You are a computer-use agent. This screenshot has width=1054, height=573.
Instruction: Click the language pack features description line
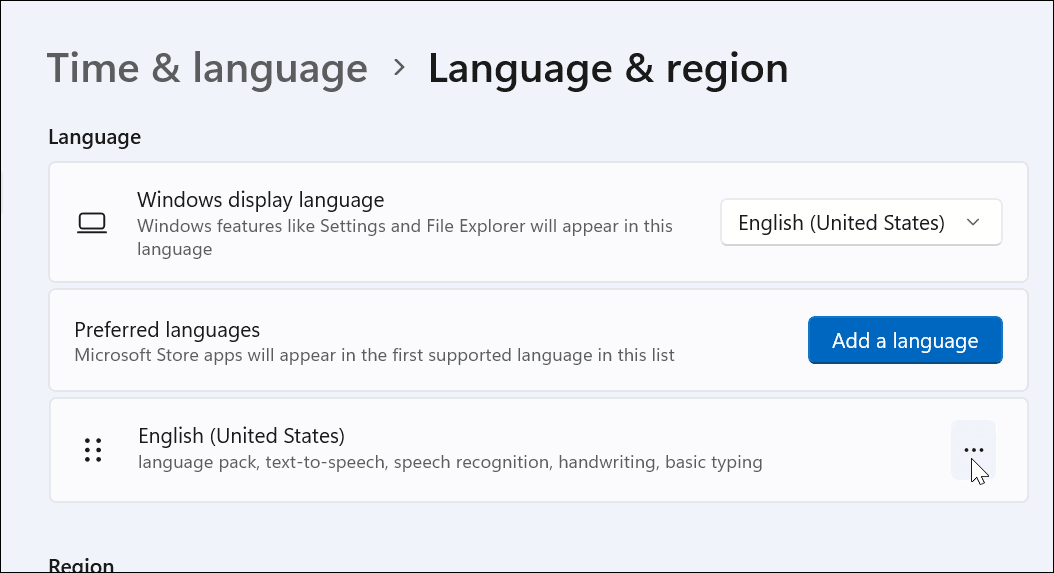pyautogui.click(x=450, y=463)
